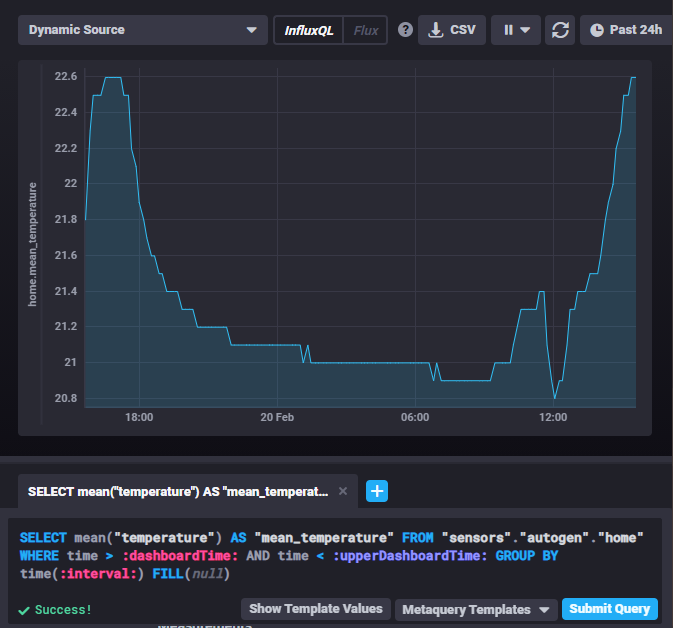
Task: Click the Submit Query button
Action: pos(609,609)
